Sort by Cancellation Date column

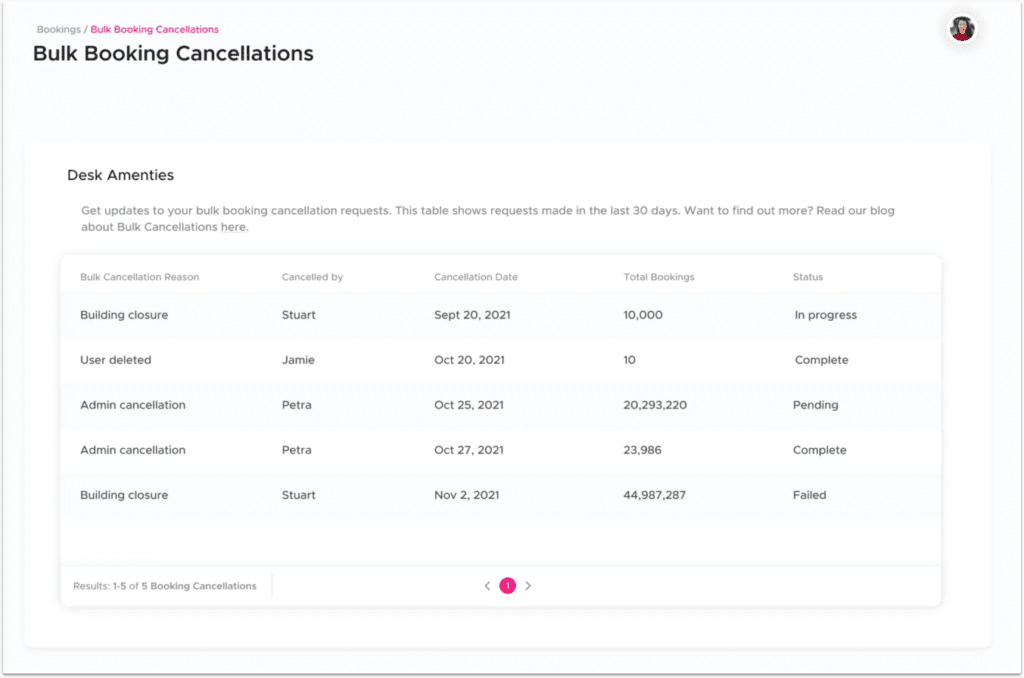(x=475, y=277)
